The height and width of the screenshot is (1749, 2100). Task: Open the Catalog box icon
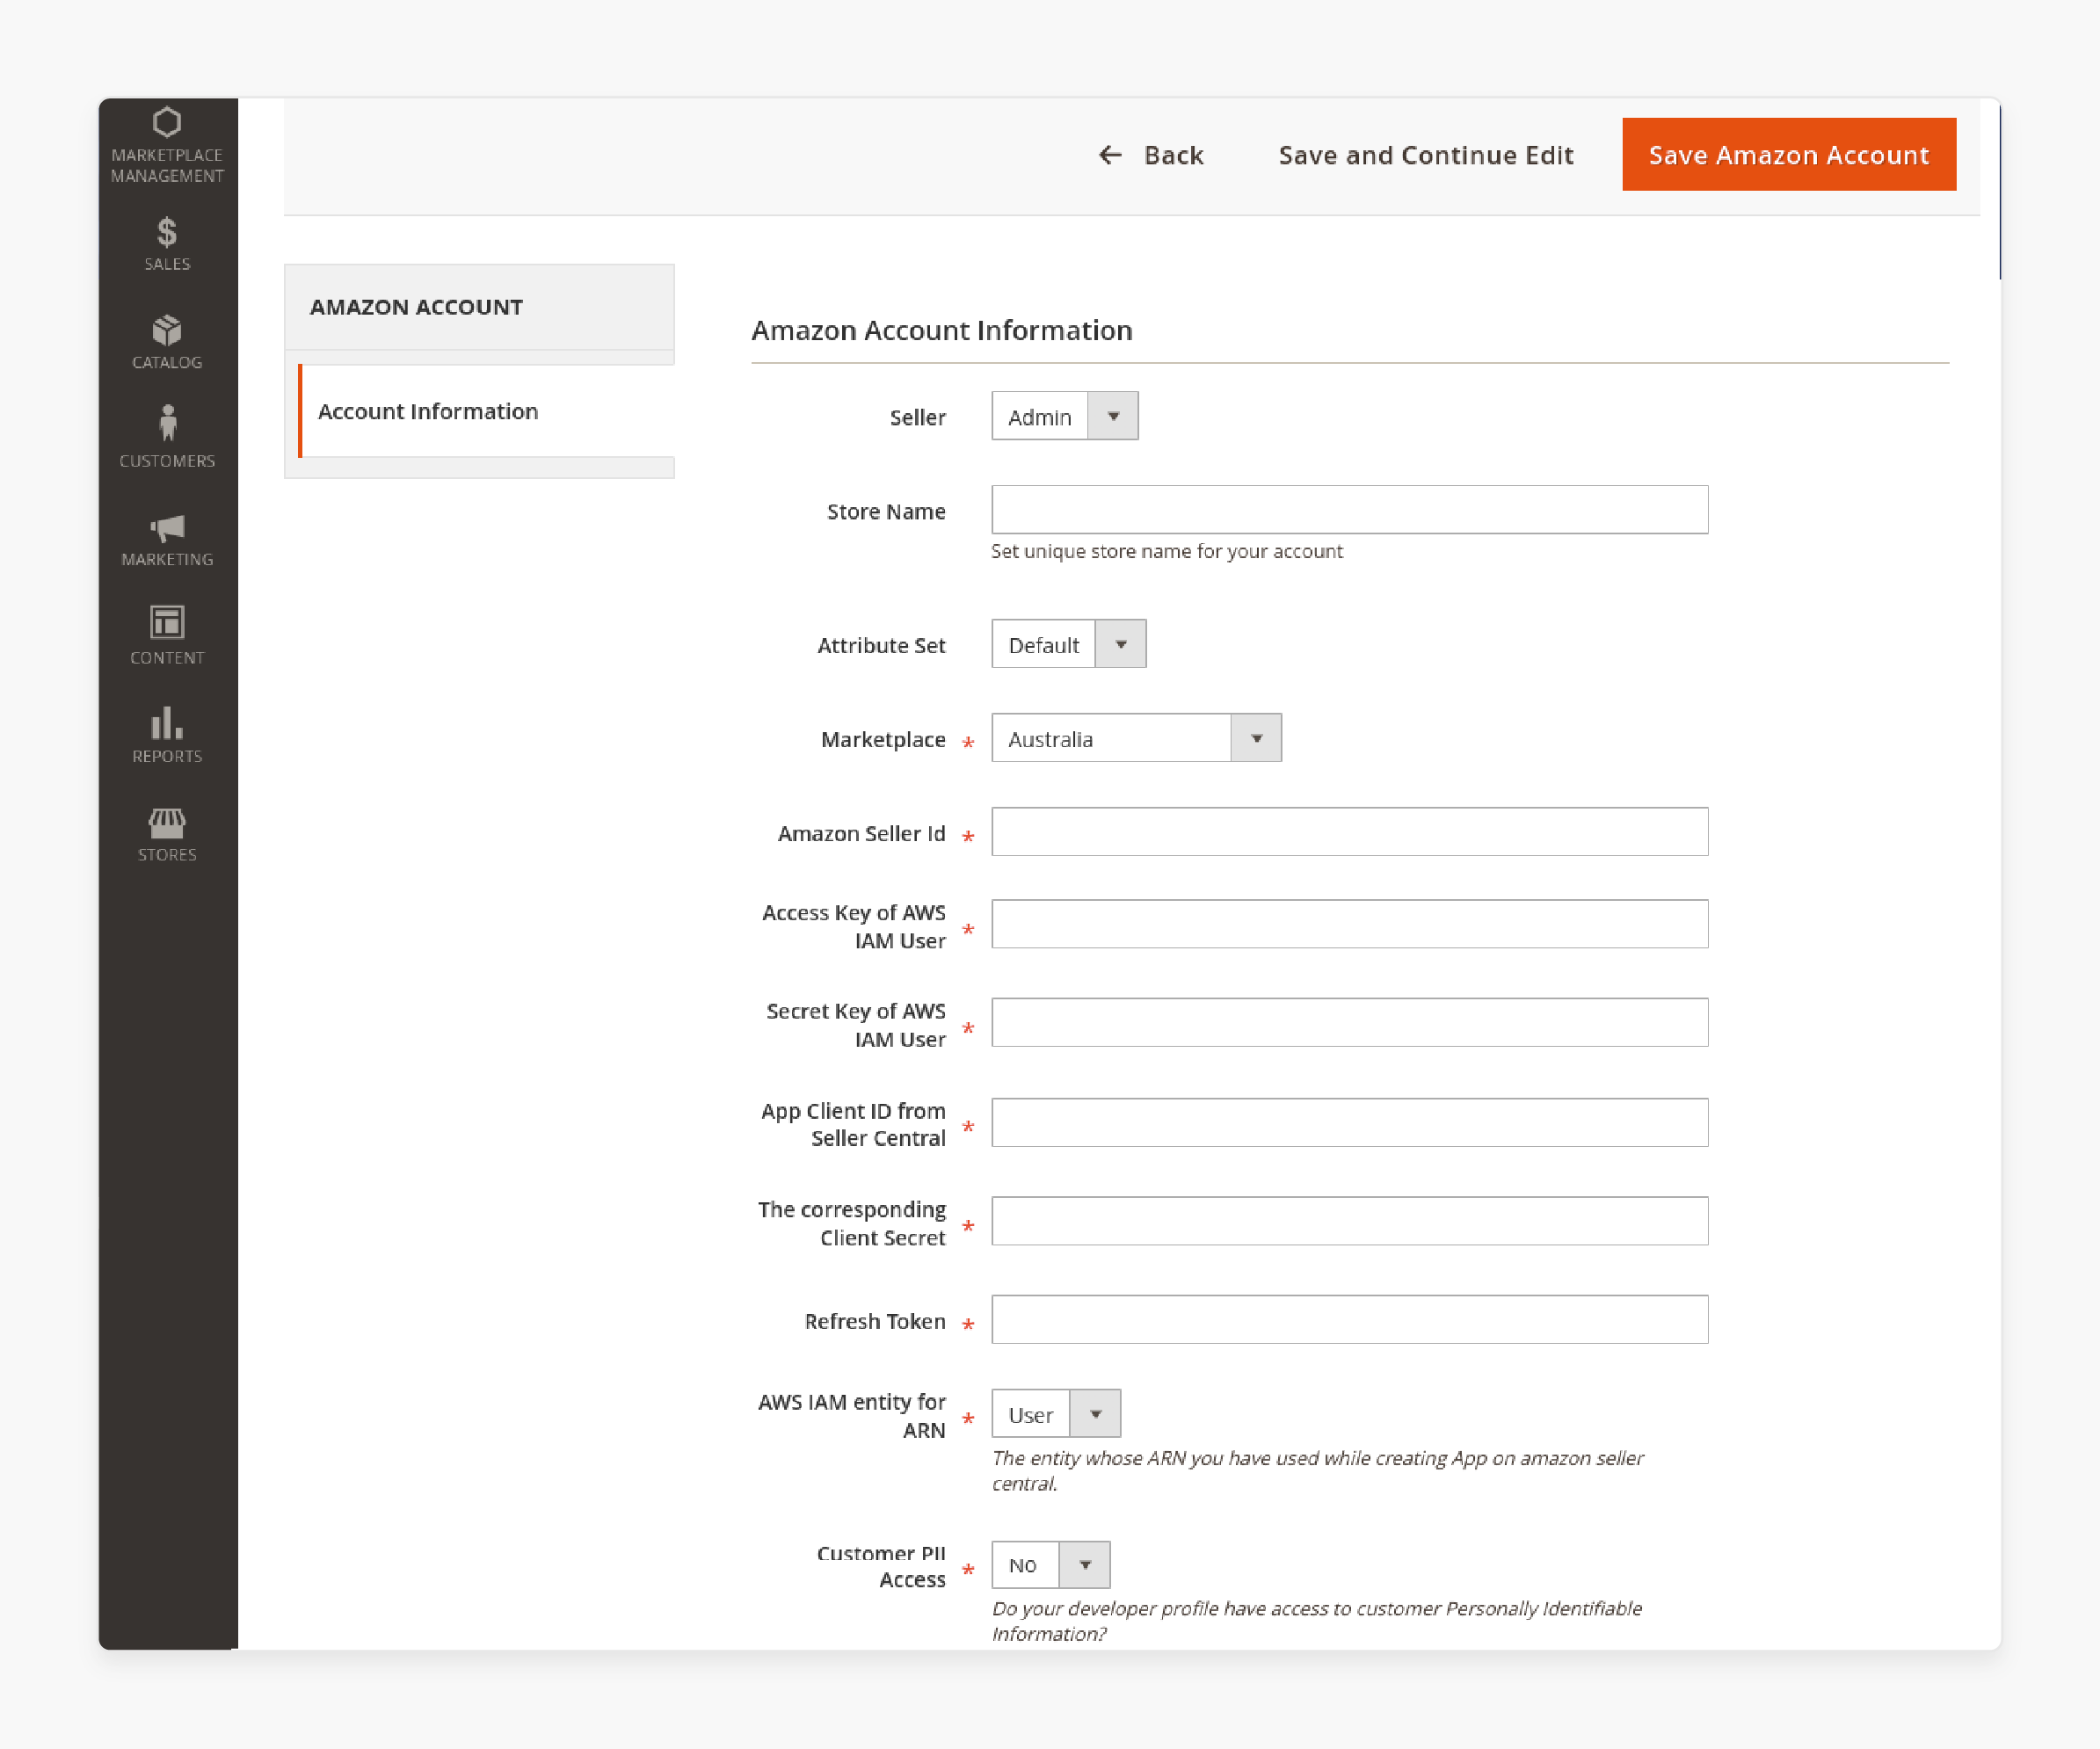[167, 330]
